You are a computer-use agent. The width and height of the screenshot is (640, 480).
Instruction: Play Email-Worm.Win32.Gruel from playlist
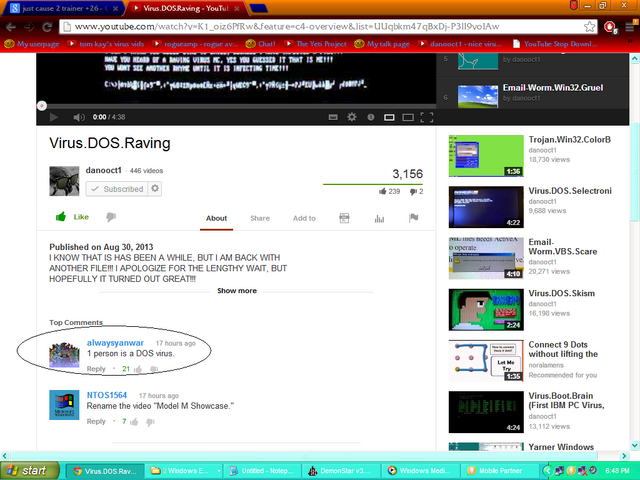[x=553, y=88]
